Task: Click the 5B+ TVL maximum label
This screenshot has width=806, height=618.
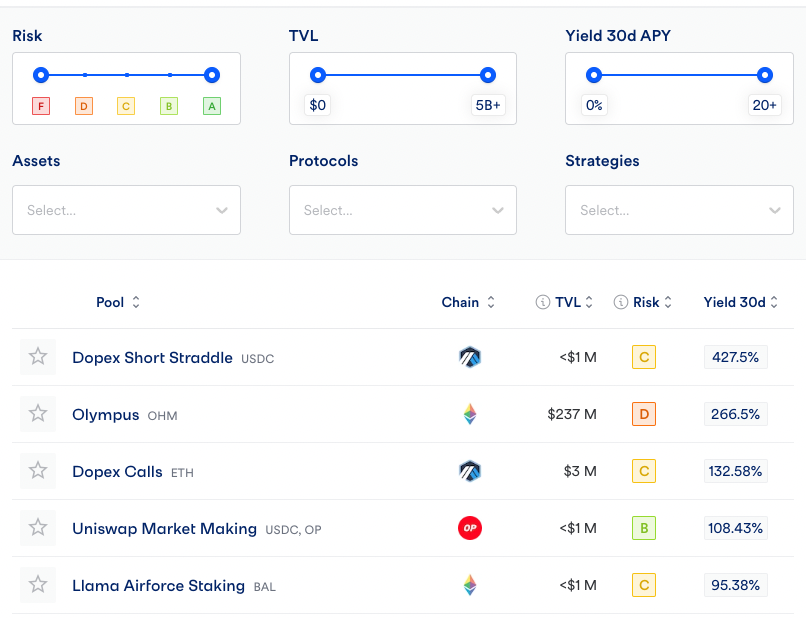Action: point(488,105)
